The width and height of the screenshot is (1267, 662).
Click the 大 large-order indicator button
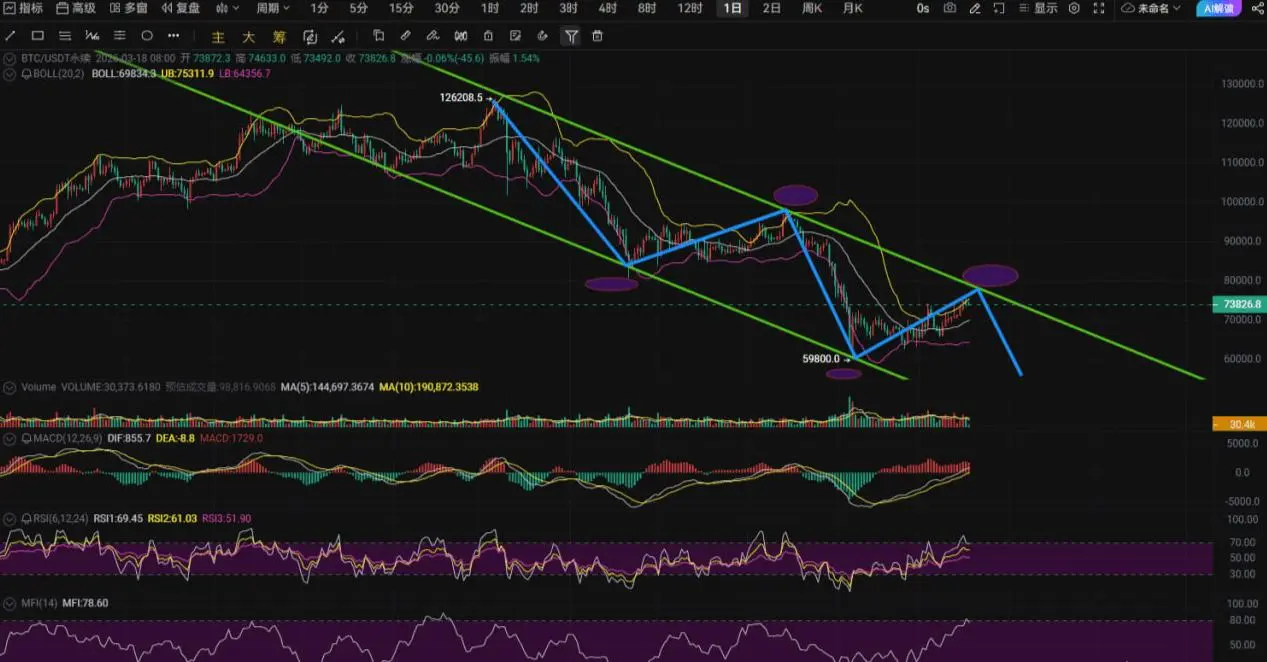tap(249, 37)
